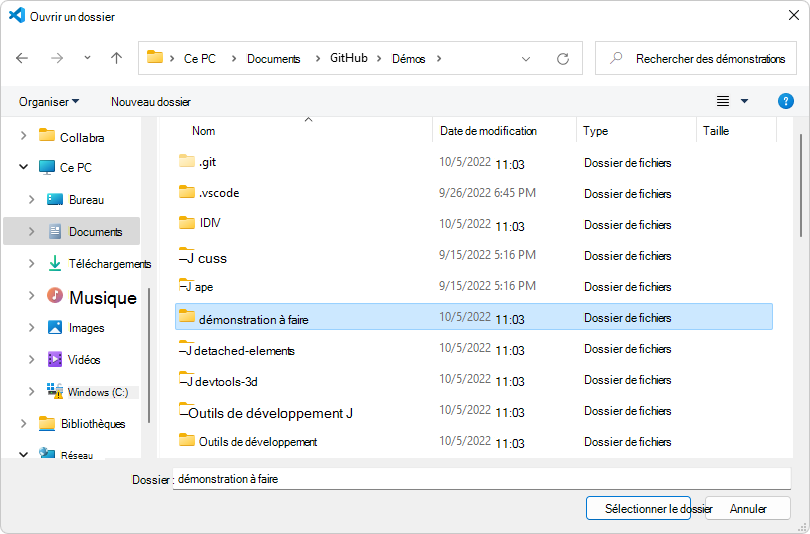Open previous locations dropdown in address bar

pos(526,59)
